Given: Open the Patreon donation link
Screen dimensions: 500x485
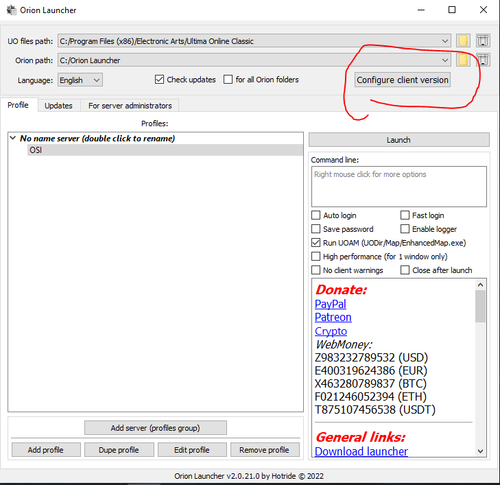Looking at the screenshot, I should (333, 317).
